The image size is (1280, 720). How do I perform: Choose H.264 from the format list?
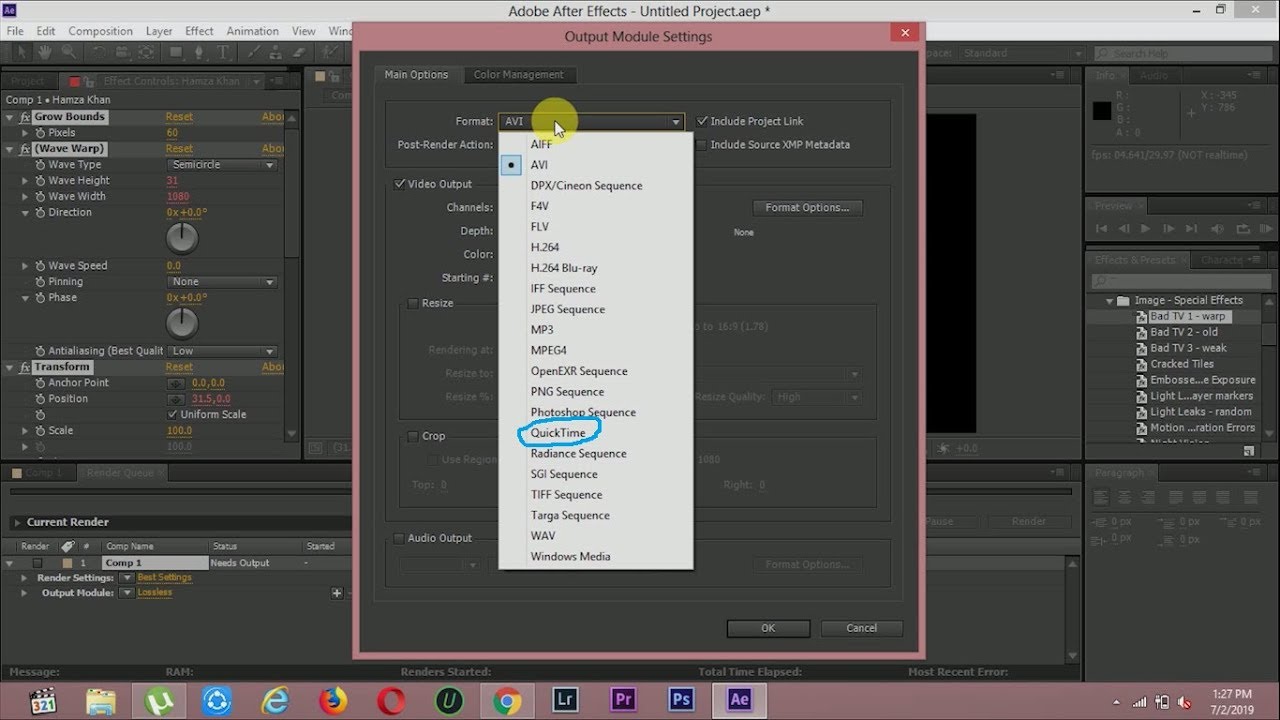coord(545,247)
